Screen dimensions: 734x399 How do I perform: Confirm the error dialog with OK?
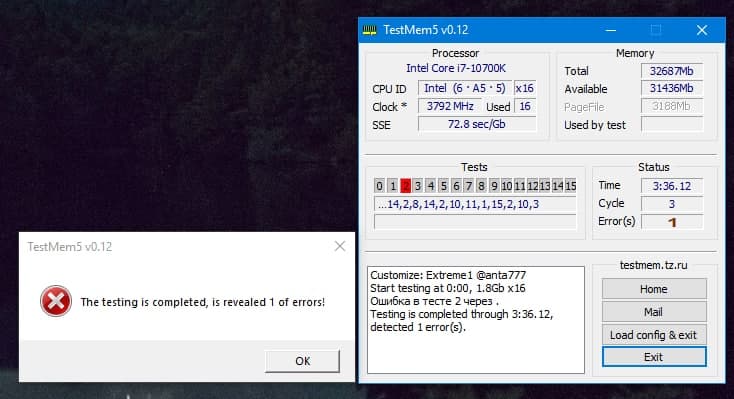(302, 361)
